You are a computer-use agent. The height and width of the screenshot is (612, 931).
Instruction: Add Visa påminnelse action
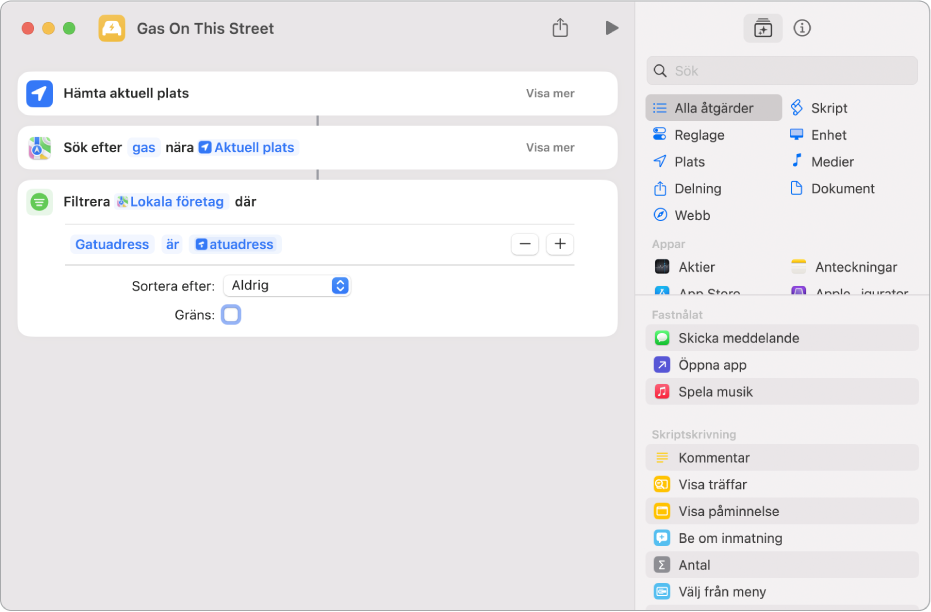coord(782,511)
